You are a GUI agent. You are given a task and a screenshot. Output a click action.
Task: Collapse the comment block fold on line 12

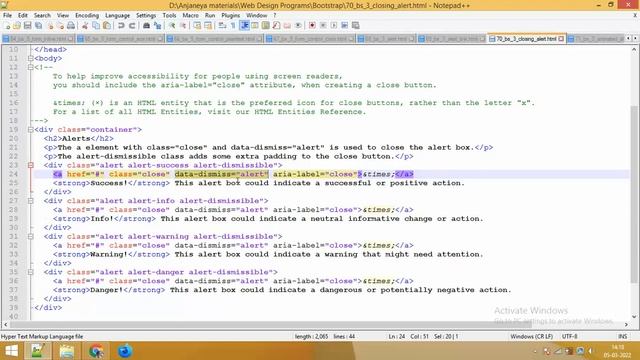pyautogui.click(x=31, y=67)
